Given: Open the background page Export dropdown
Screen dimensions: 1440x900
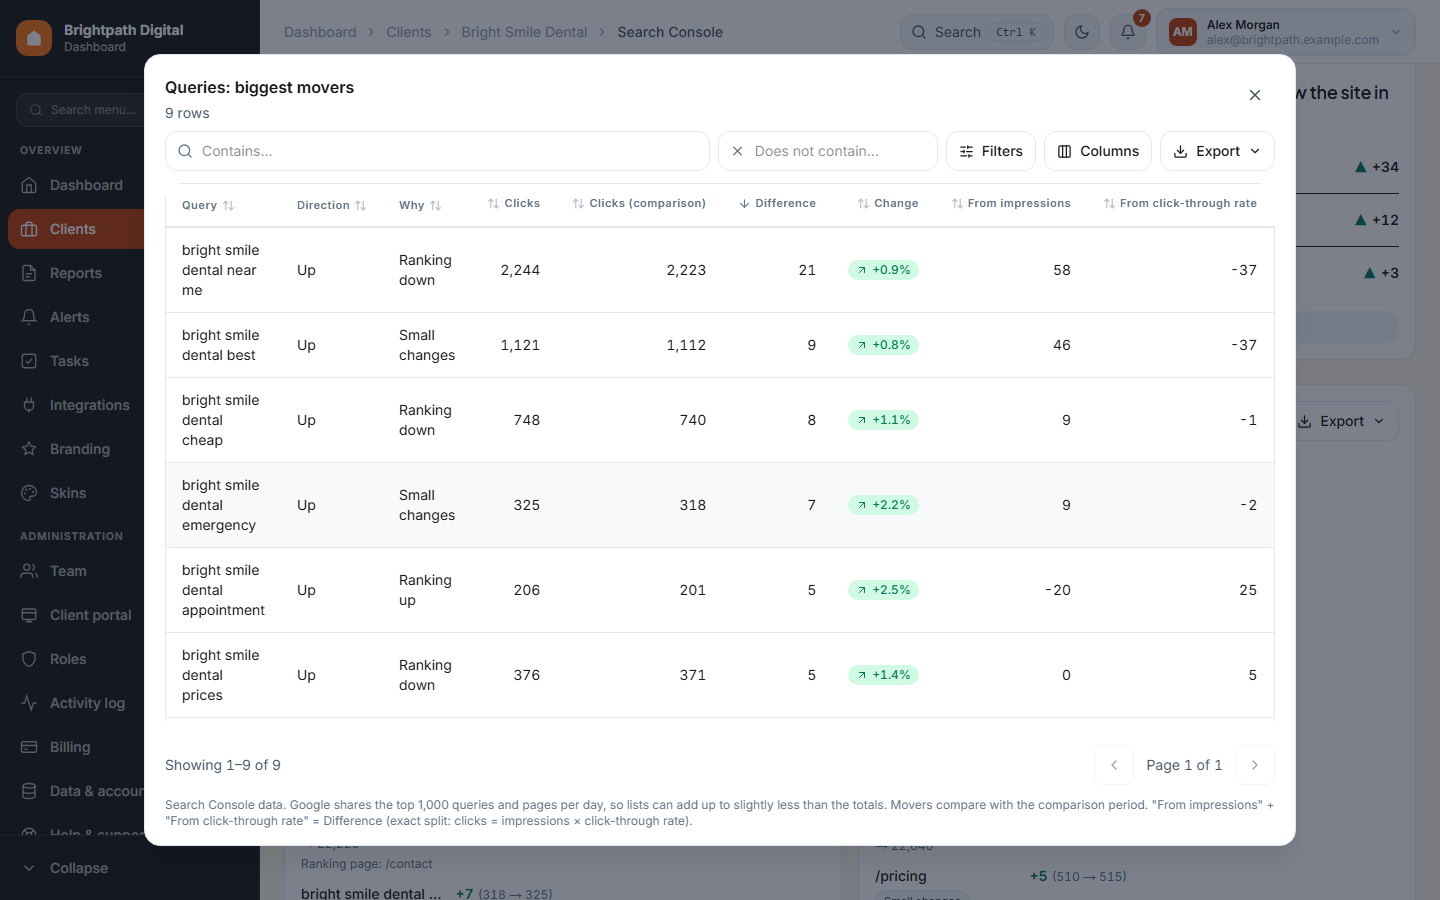Looking at the screenshot, I should (1341, 421).
